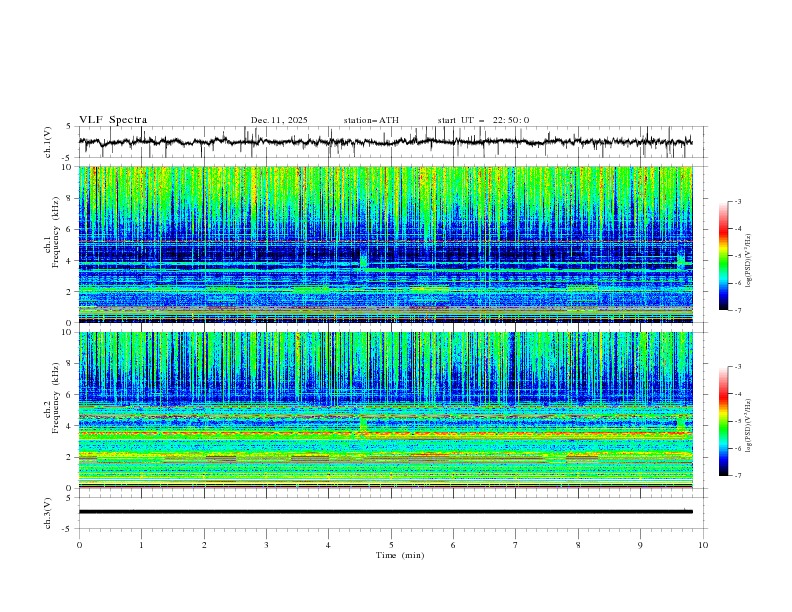792x612 pixels.
Task: Click the ch.1 spectrogram panel
Action: 386,244
